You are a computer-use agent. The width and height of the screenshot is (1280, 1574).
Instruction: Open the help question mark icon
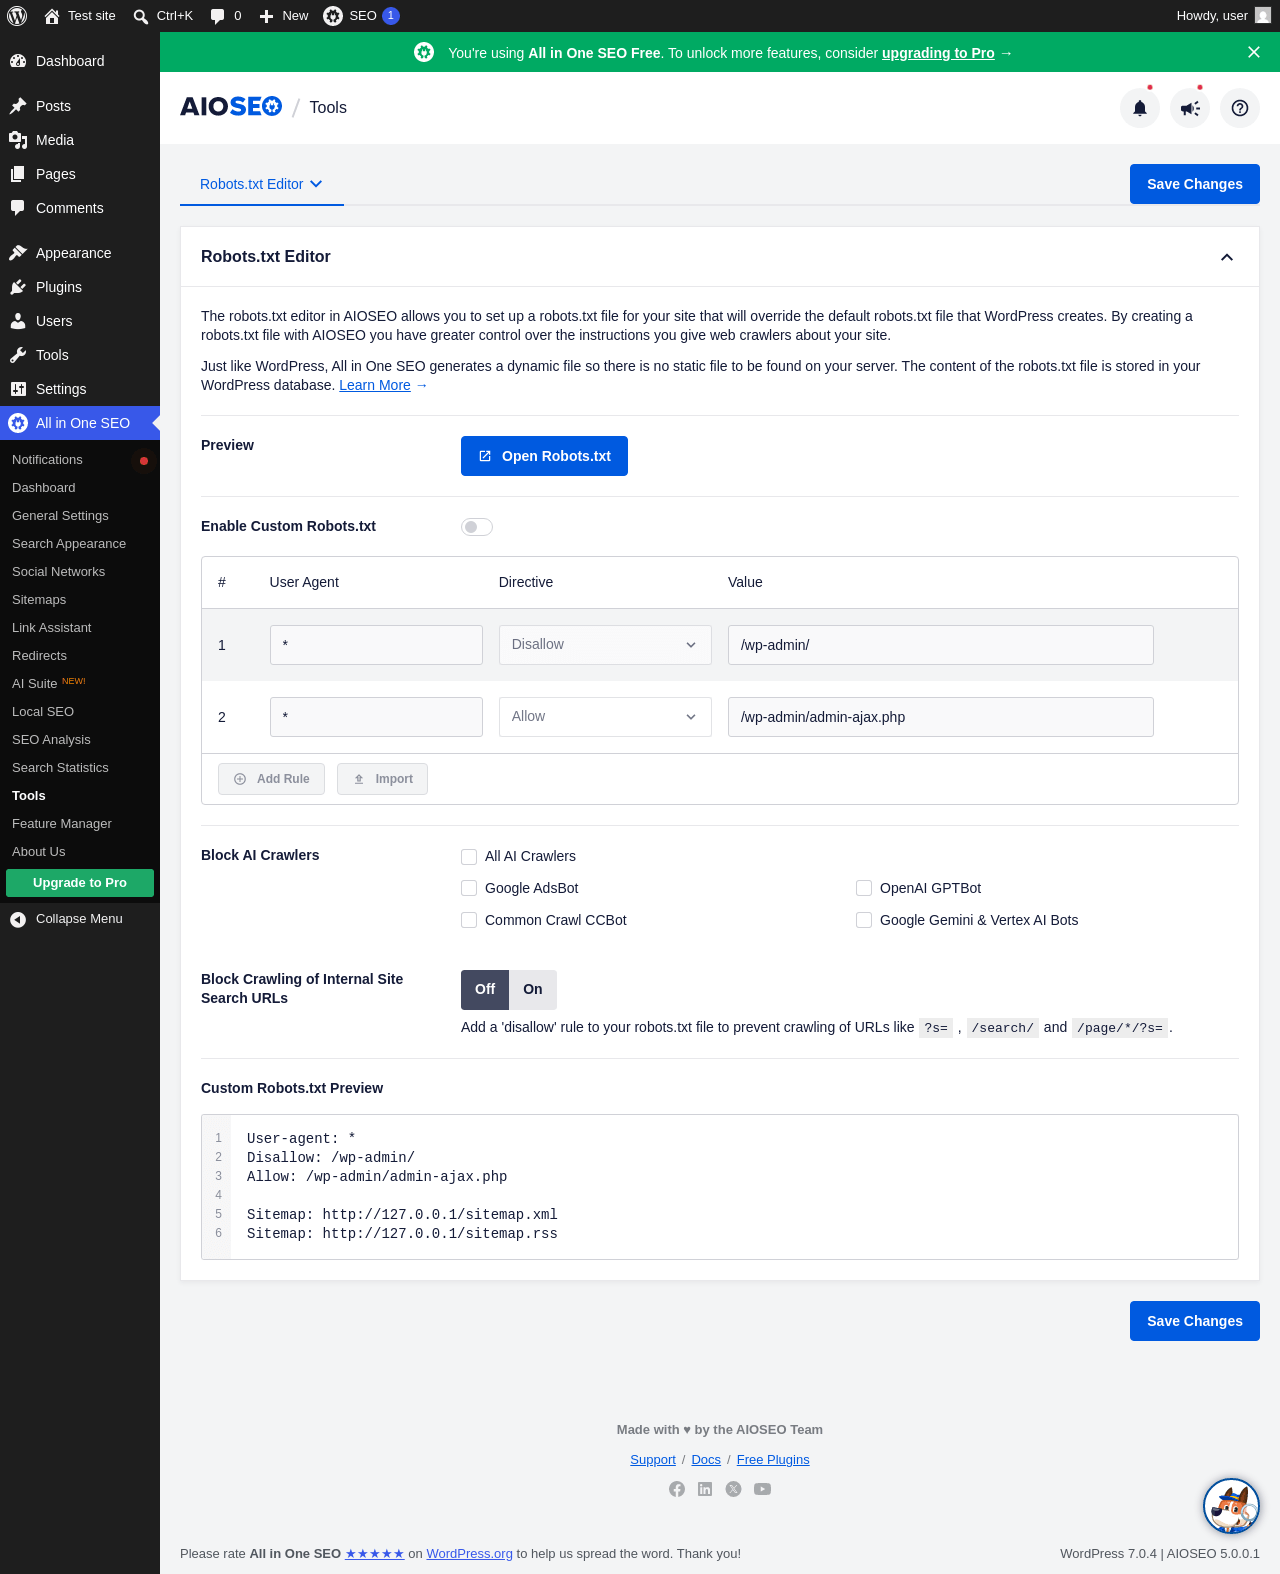pyautogui.click(x=1240, y=108)
